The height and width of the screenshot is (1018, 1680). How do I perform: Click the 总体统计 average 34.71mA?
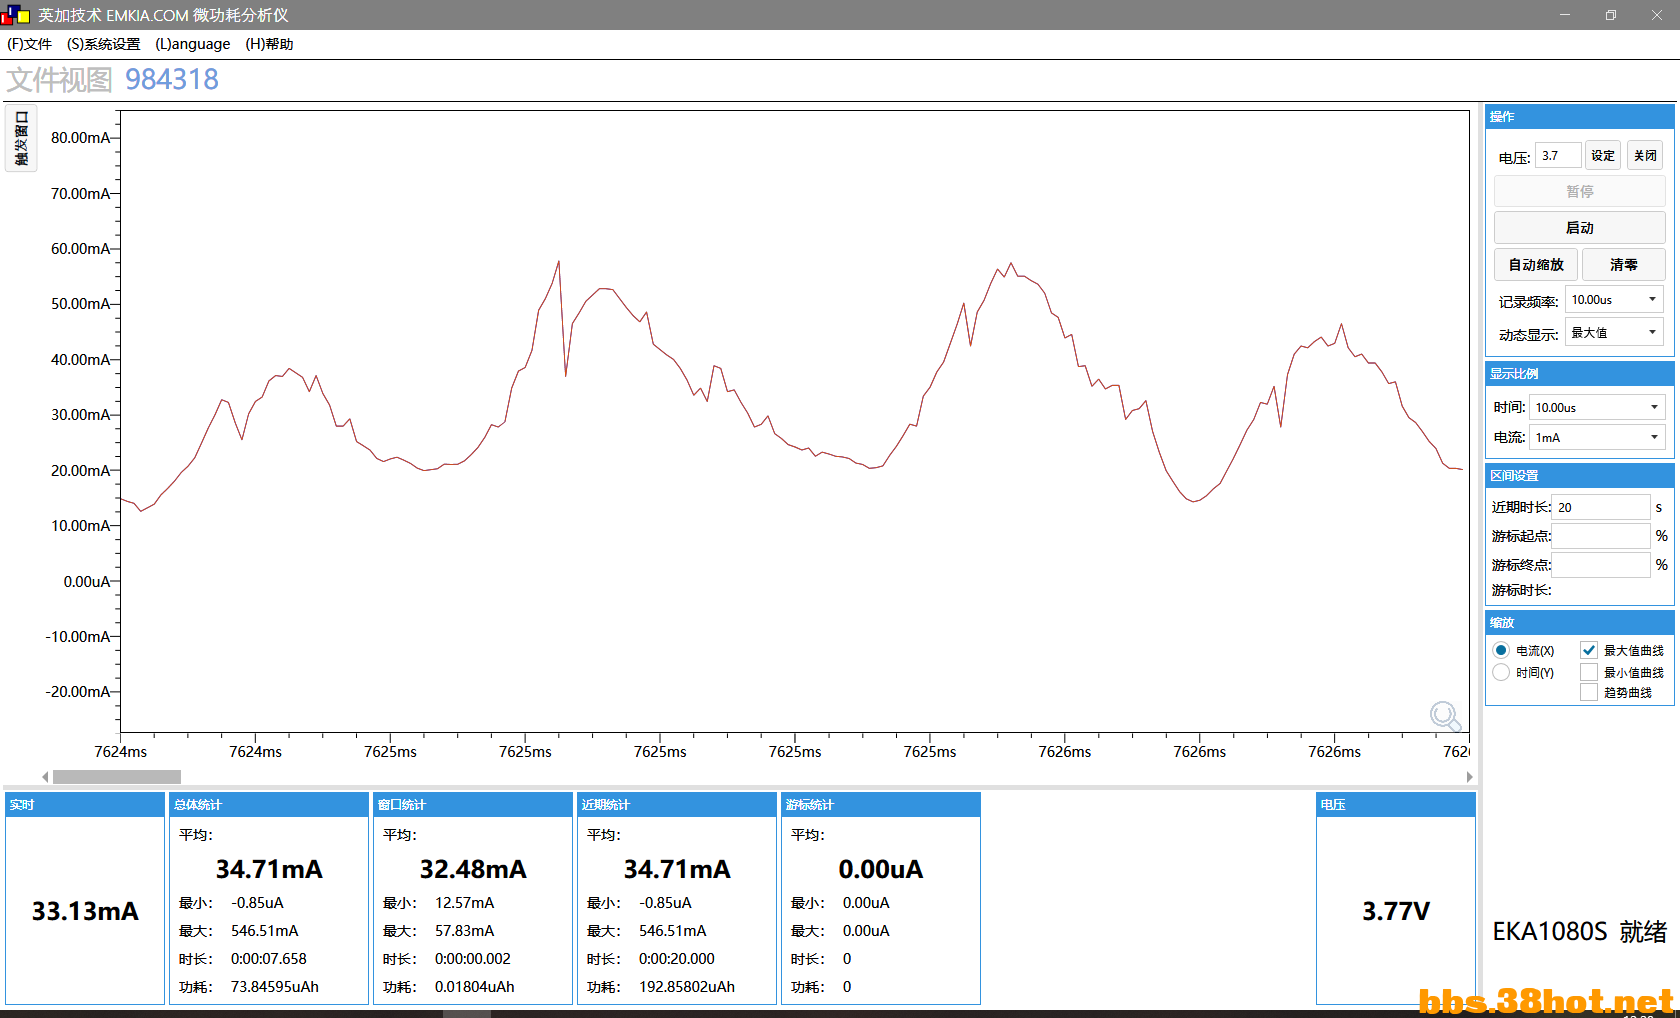point(269,869)
